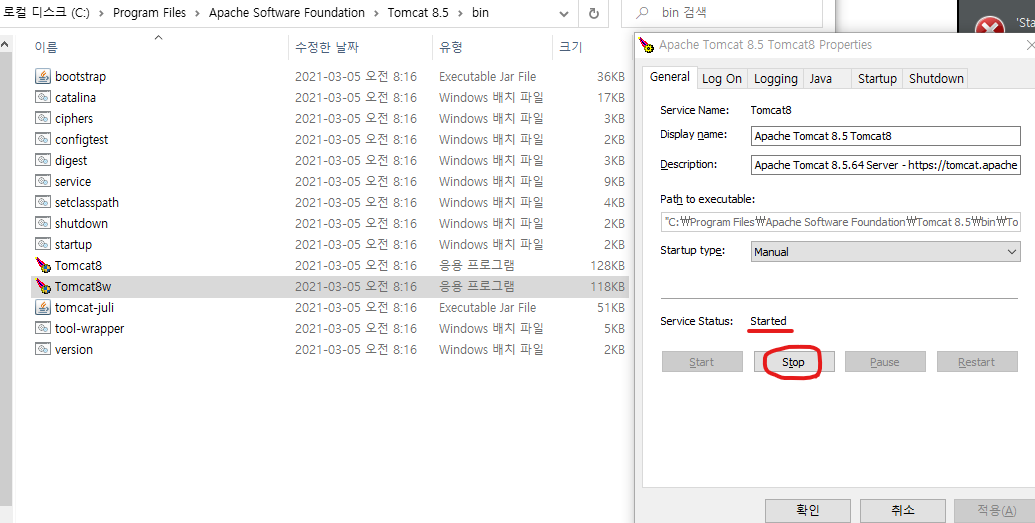This screenshot has height=523, width=1035.
Task: Click the Executable Jar File type of bootstrap
Action: pyautogui.click(x=487, y=76)
